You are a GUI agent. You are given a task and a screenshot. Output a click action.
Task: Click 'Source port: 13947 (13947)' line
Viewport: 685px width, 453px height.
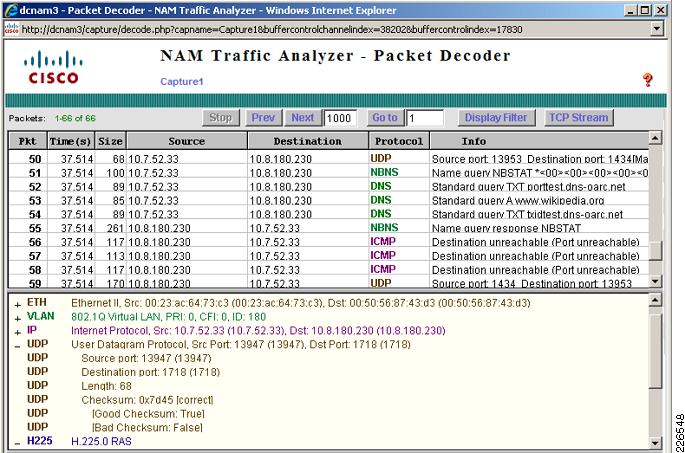(146, 359)
